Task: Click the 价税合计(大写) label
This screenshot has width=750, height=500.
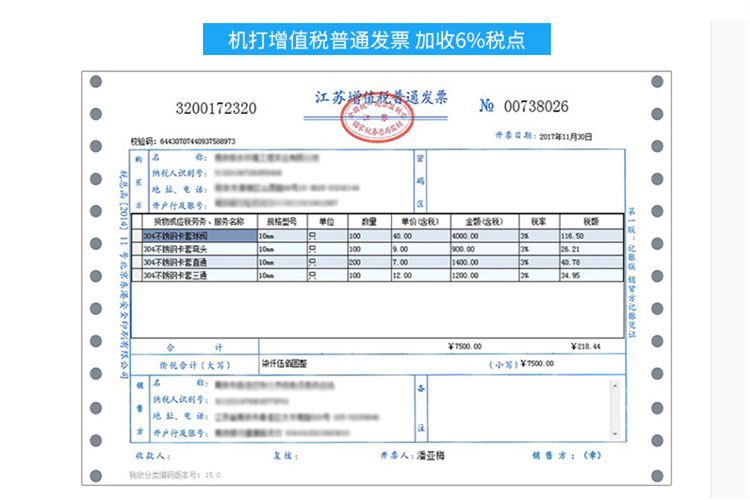Action: tap(195, 365)
